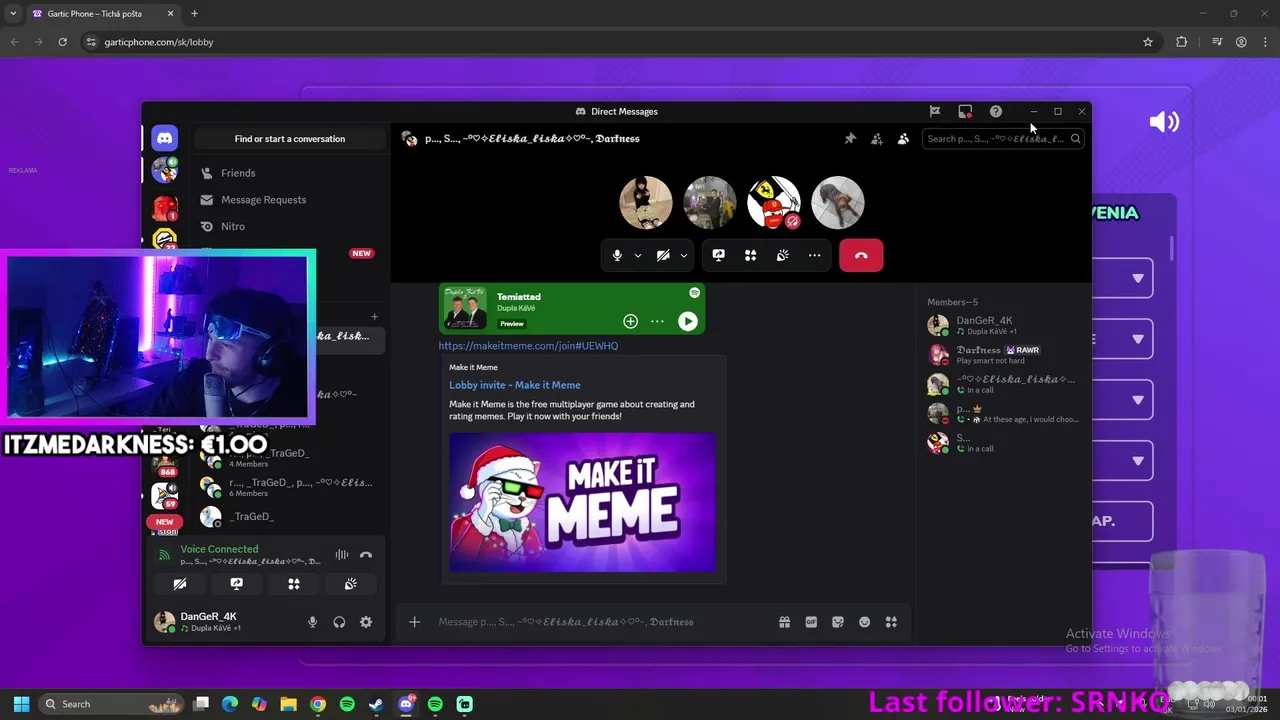Open Discord help question mark icon

996,111
